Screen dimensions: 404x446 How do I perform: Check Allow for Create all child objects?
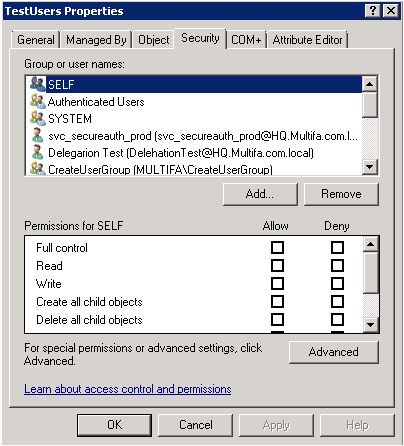click(277, 302)
